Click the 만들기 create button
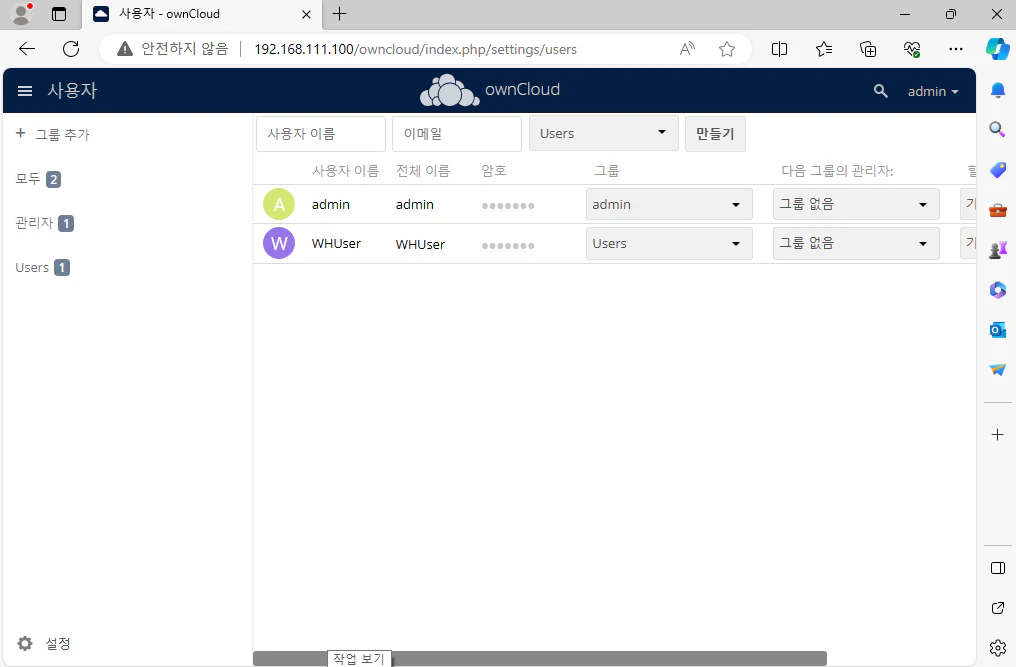 715,134
